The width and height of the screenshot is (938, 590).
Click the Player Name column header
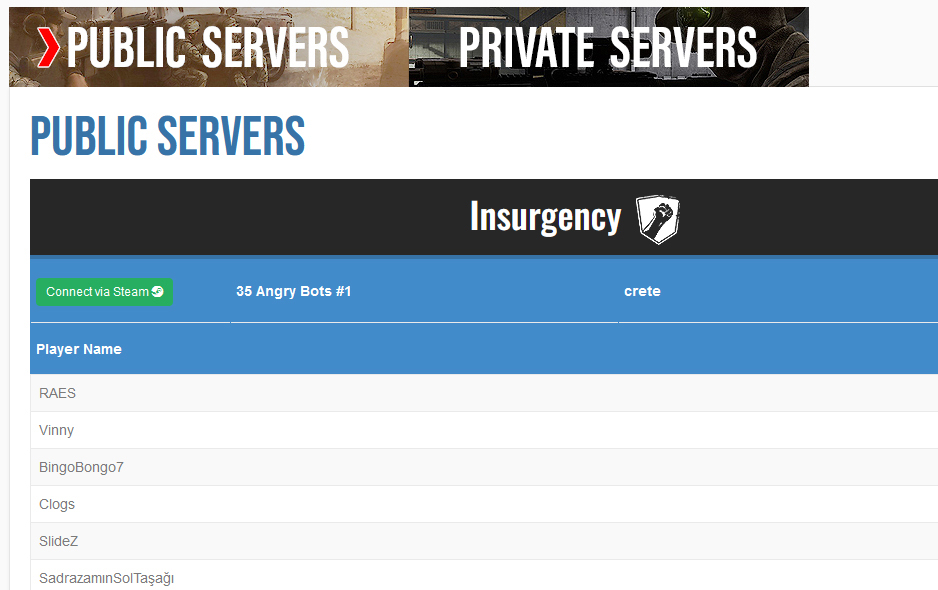79,349
